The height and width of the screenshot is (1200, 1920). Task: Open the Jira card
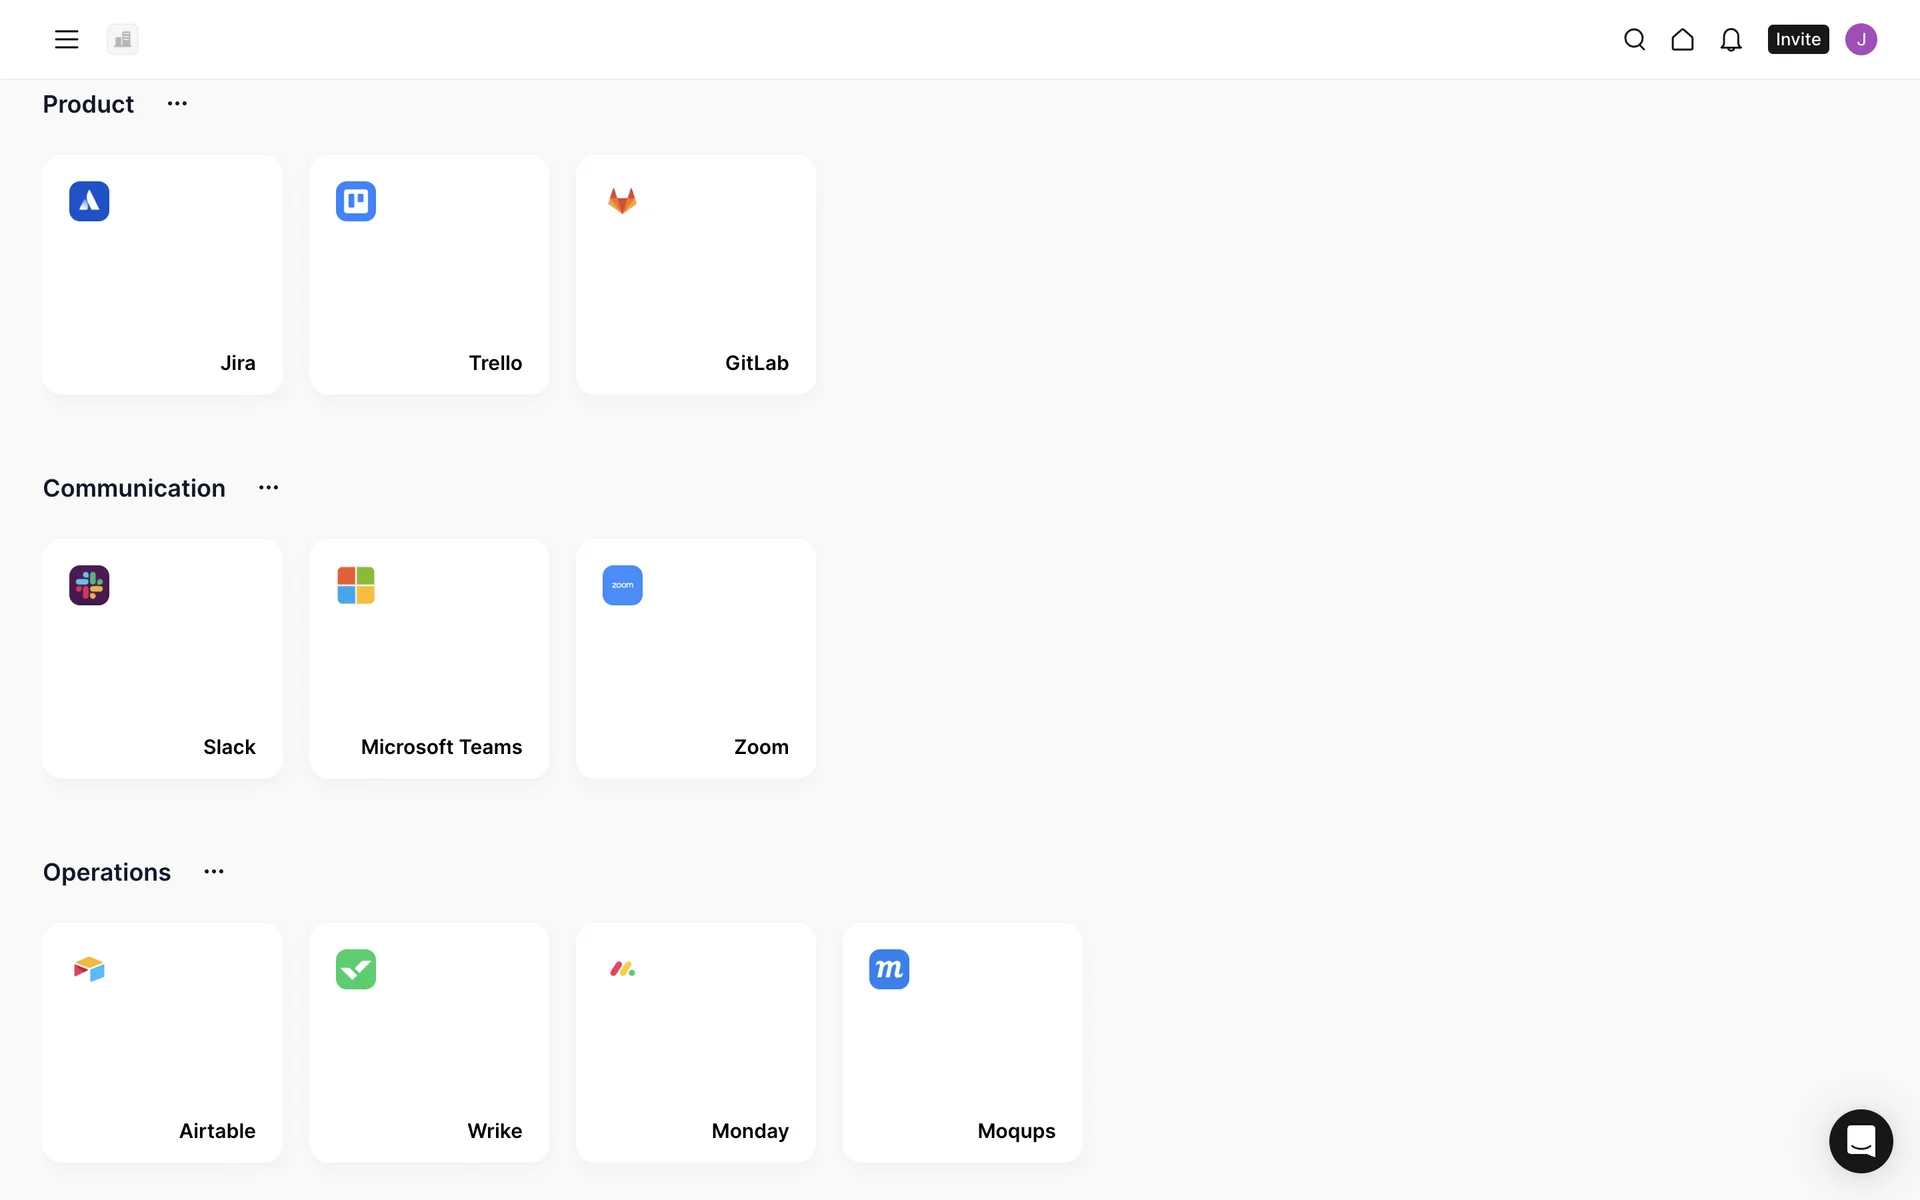[x=163, y=275]
